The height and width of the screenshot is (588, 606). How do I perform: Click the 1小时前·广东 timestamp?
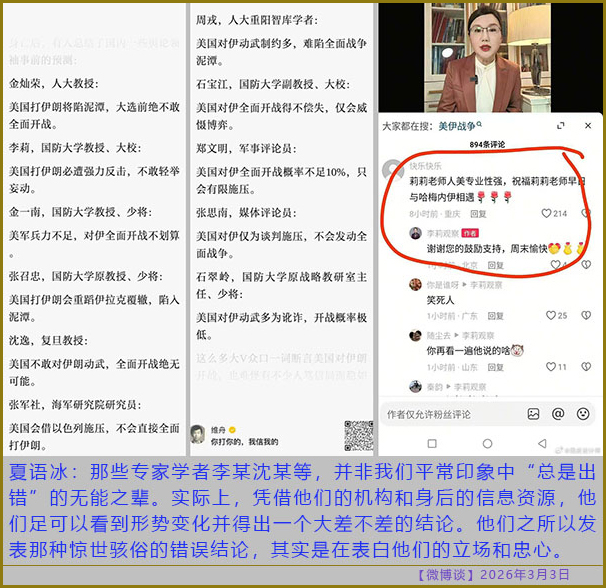(452, 316)
